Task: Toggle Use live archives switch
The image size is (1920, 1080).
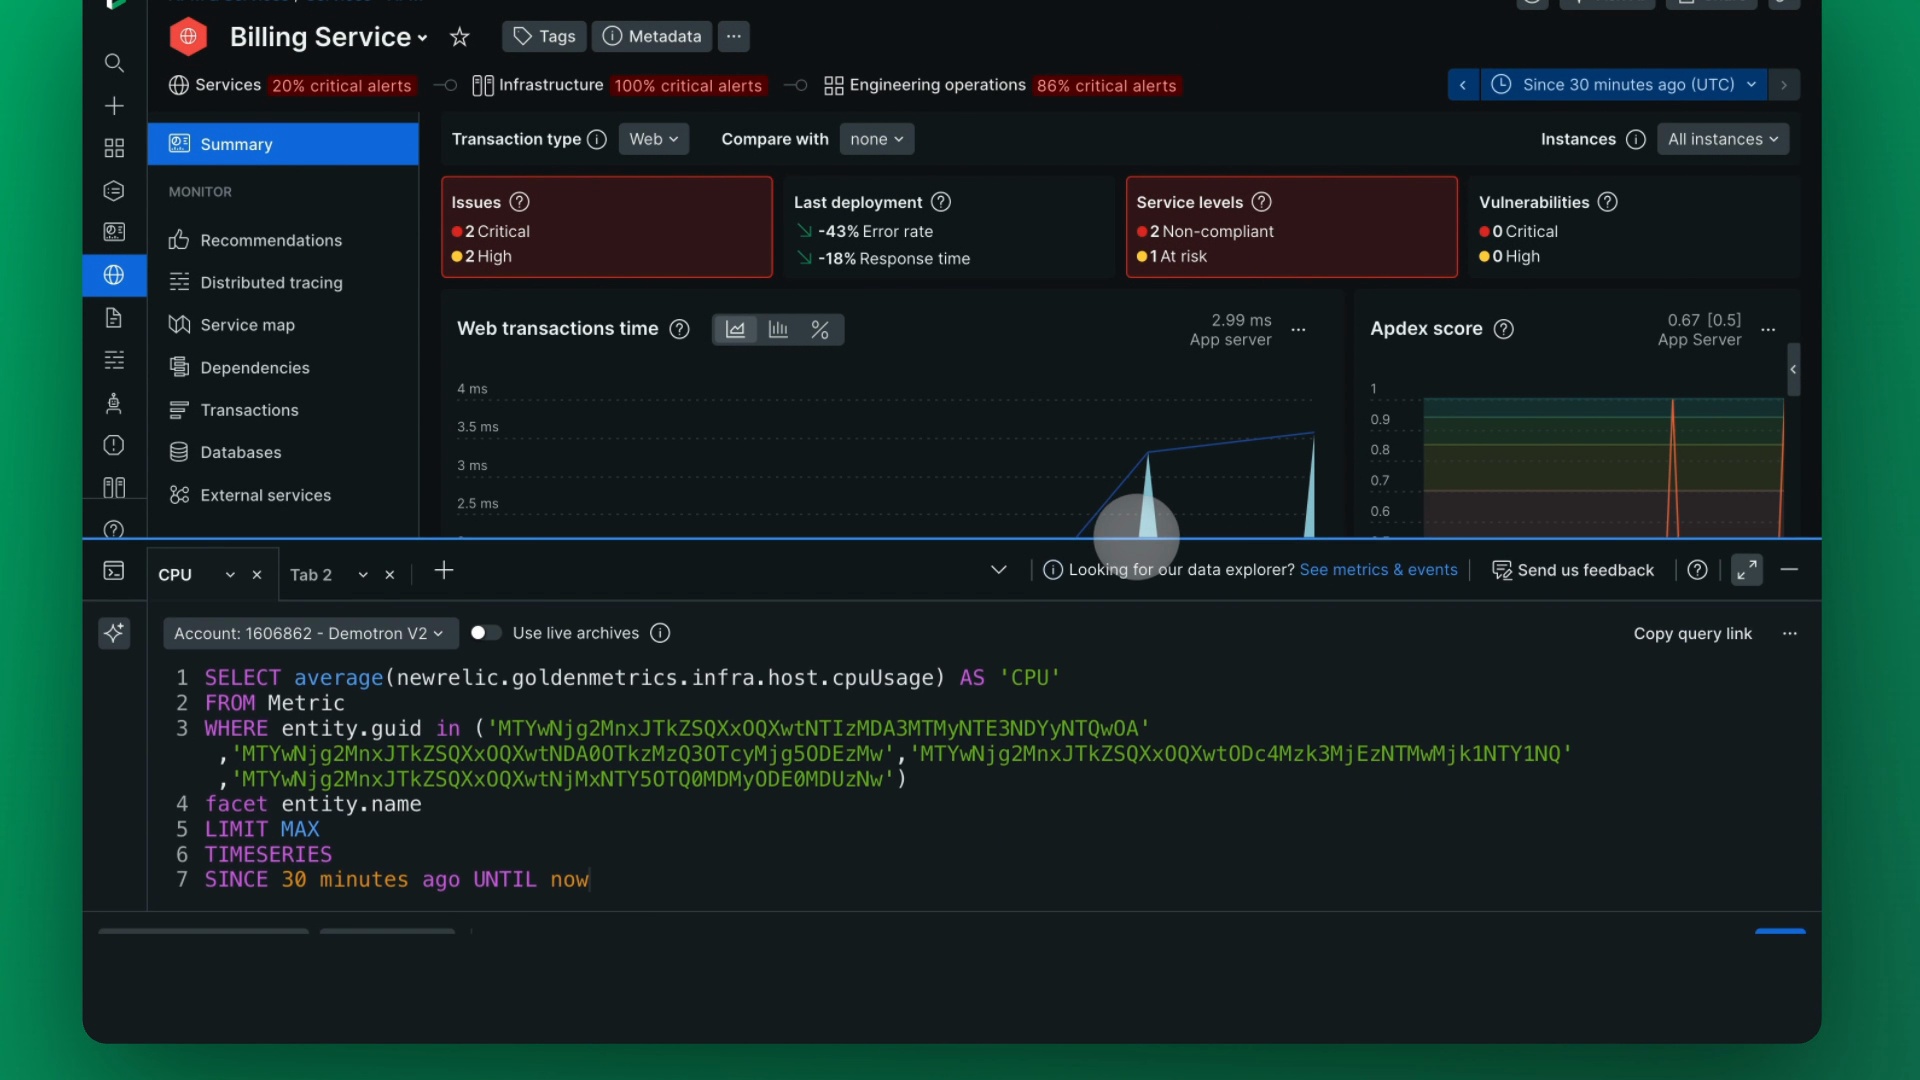Action: [x=485, y=633]
